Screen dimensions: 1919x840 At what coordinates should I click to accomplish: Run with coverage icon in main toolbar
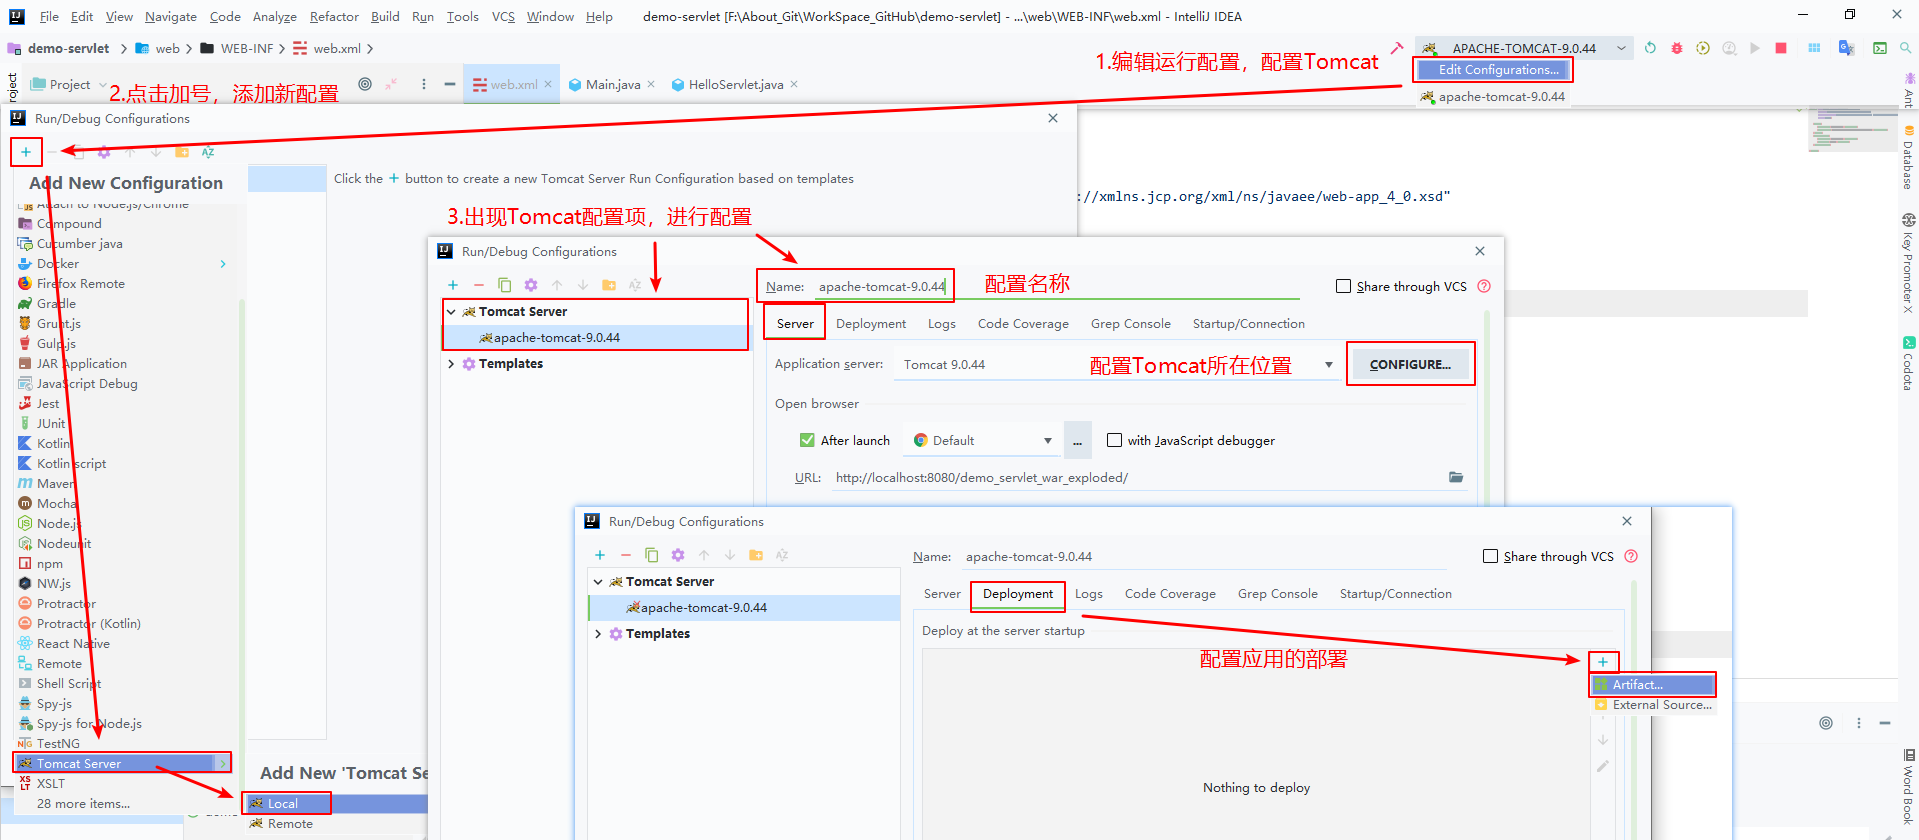click(1703, 48)
